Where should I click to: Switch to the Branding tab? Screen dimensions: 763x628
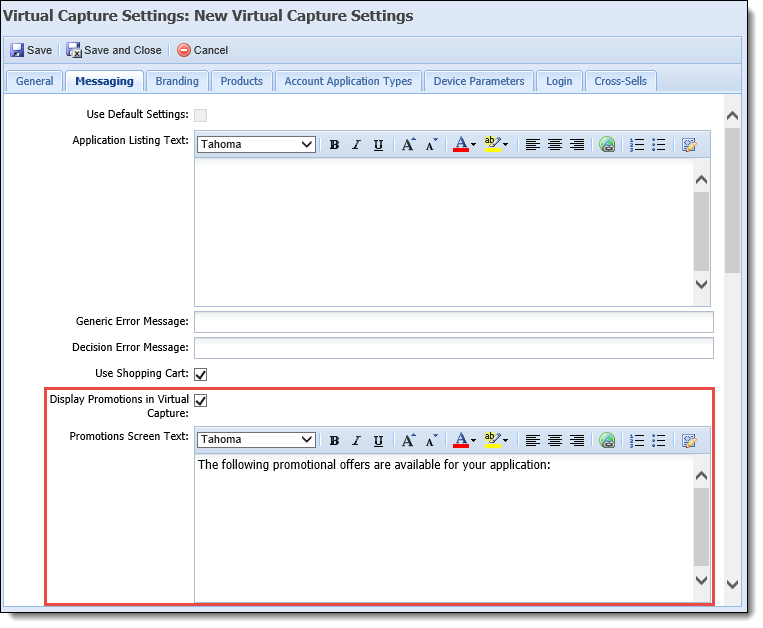177,81
